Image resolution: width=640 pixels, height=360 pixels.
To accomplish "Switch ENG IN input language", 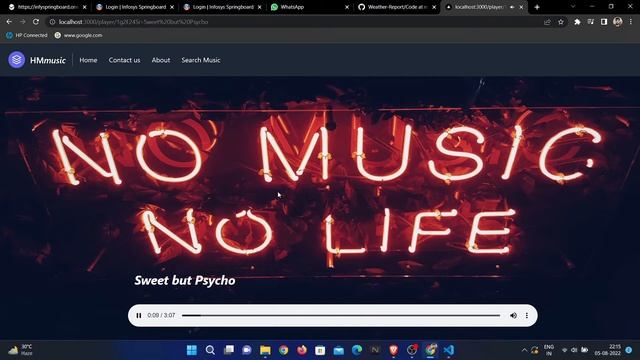I will pyautogui.click(x=549, y=350).
